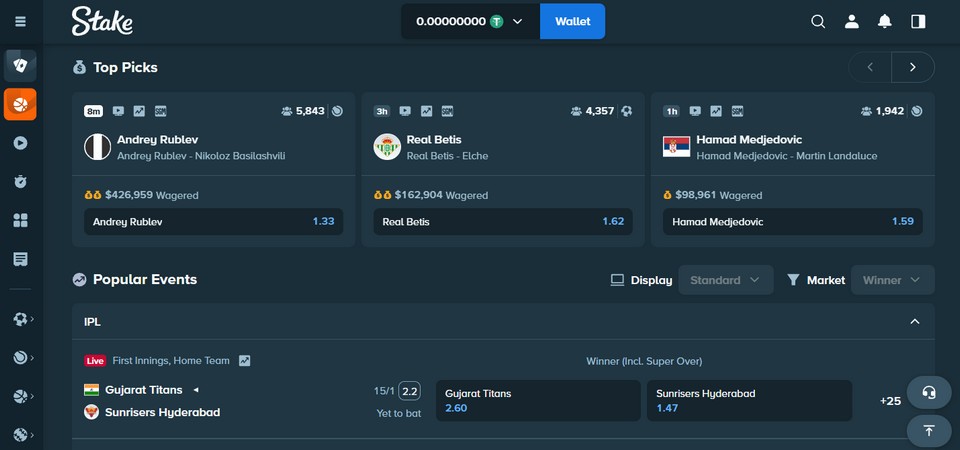Open the user profile icon
The height and width of the screenshot is (450, 960).
[x=852, y=21]
